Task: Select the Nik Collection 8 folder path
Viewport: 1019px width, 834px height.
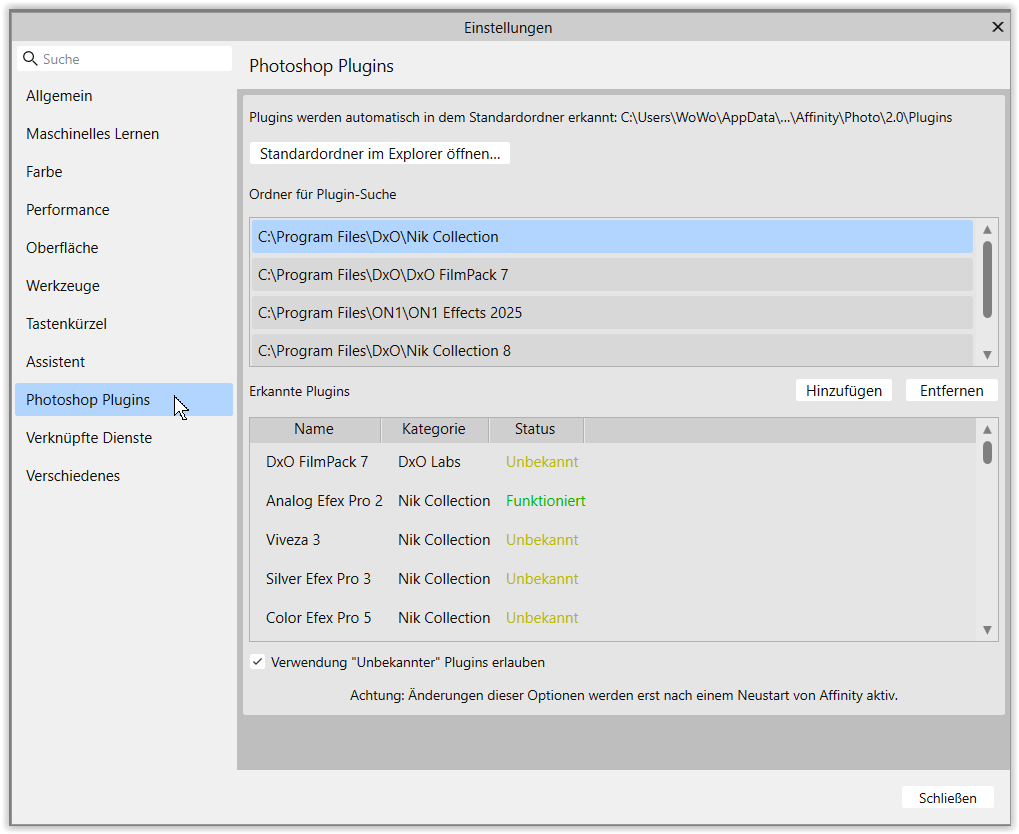Action: pyautogui.click(x=612, y=351)
